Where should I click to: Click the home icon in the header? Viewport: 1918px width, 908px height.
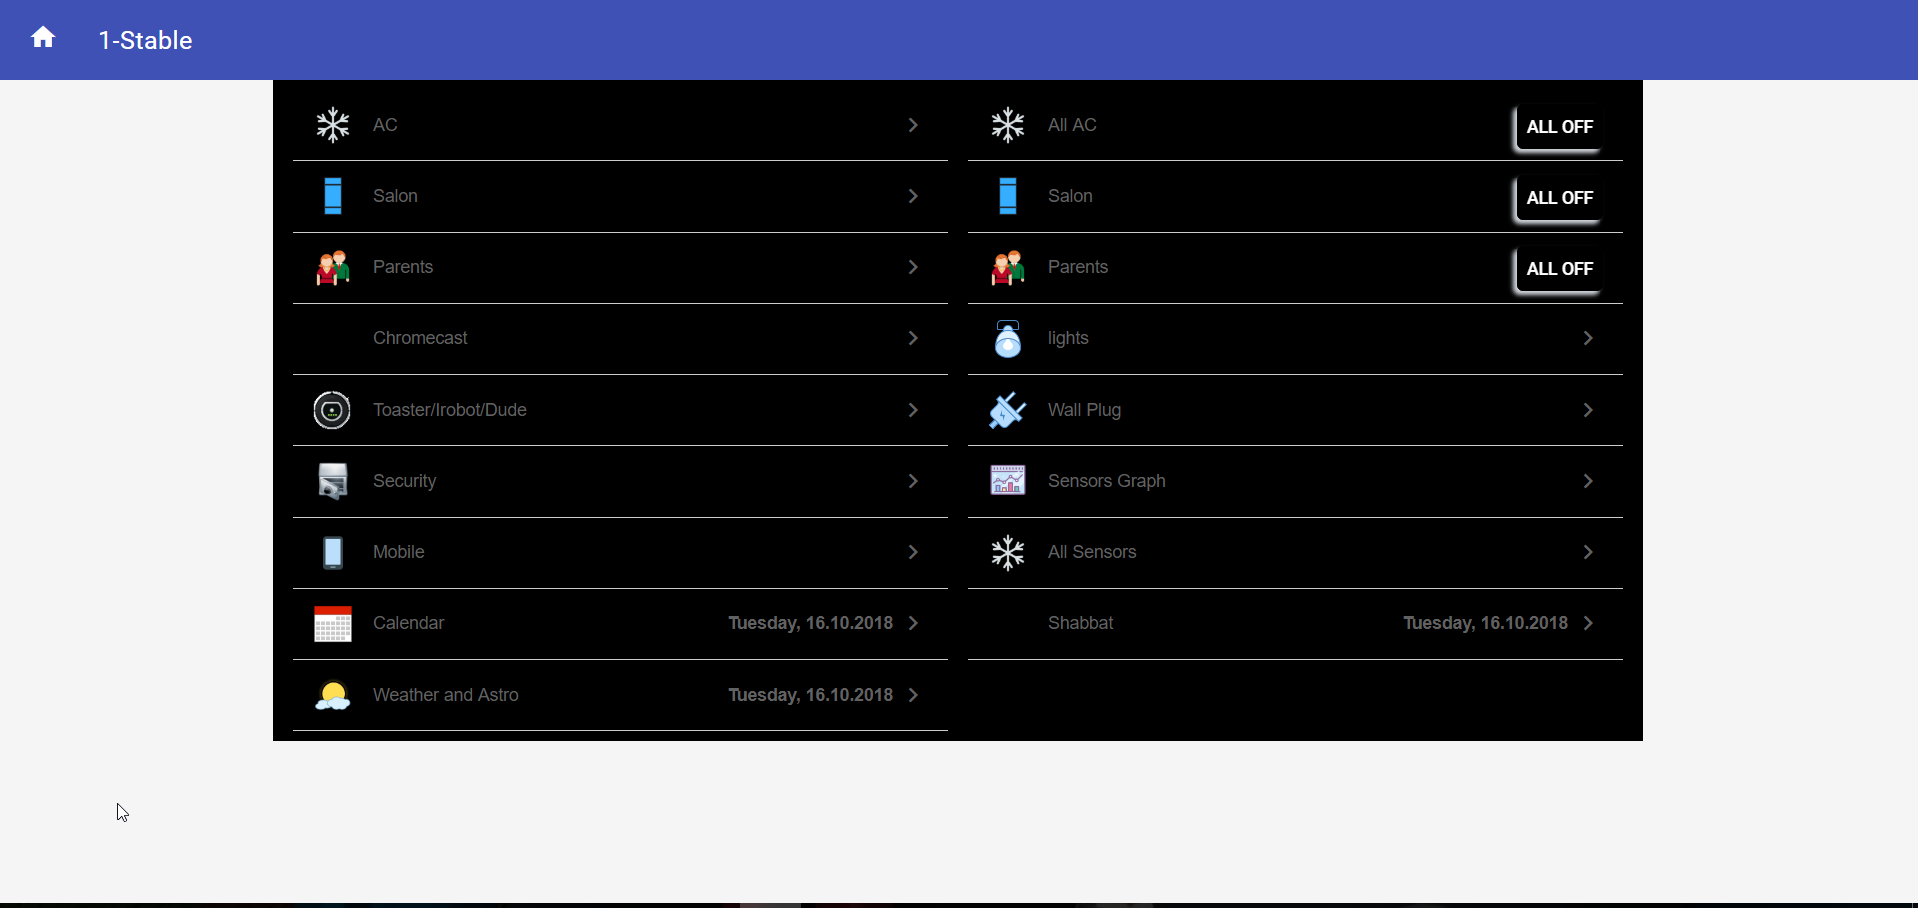(43, 38)
